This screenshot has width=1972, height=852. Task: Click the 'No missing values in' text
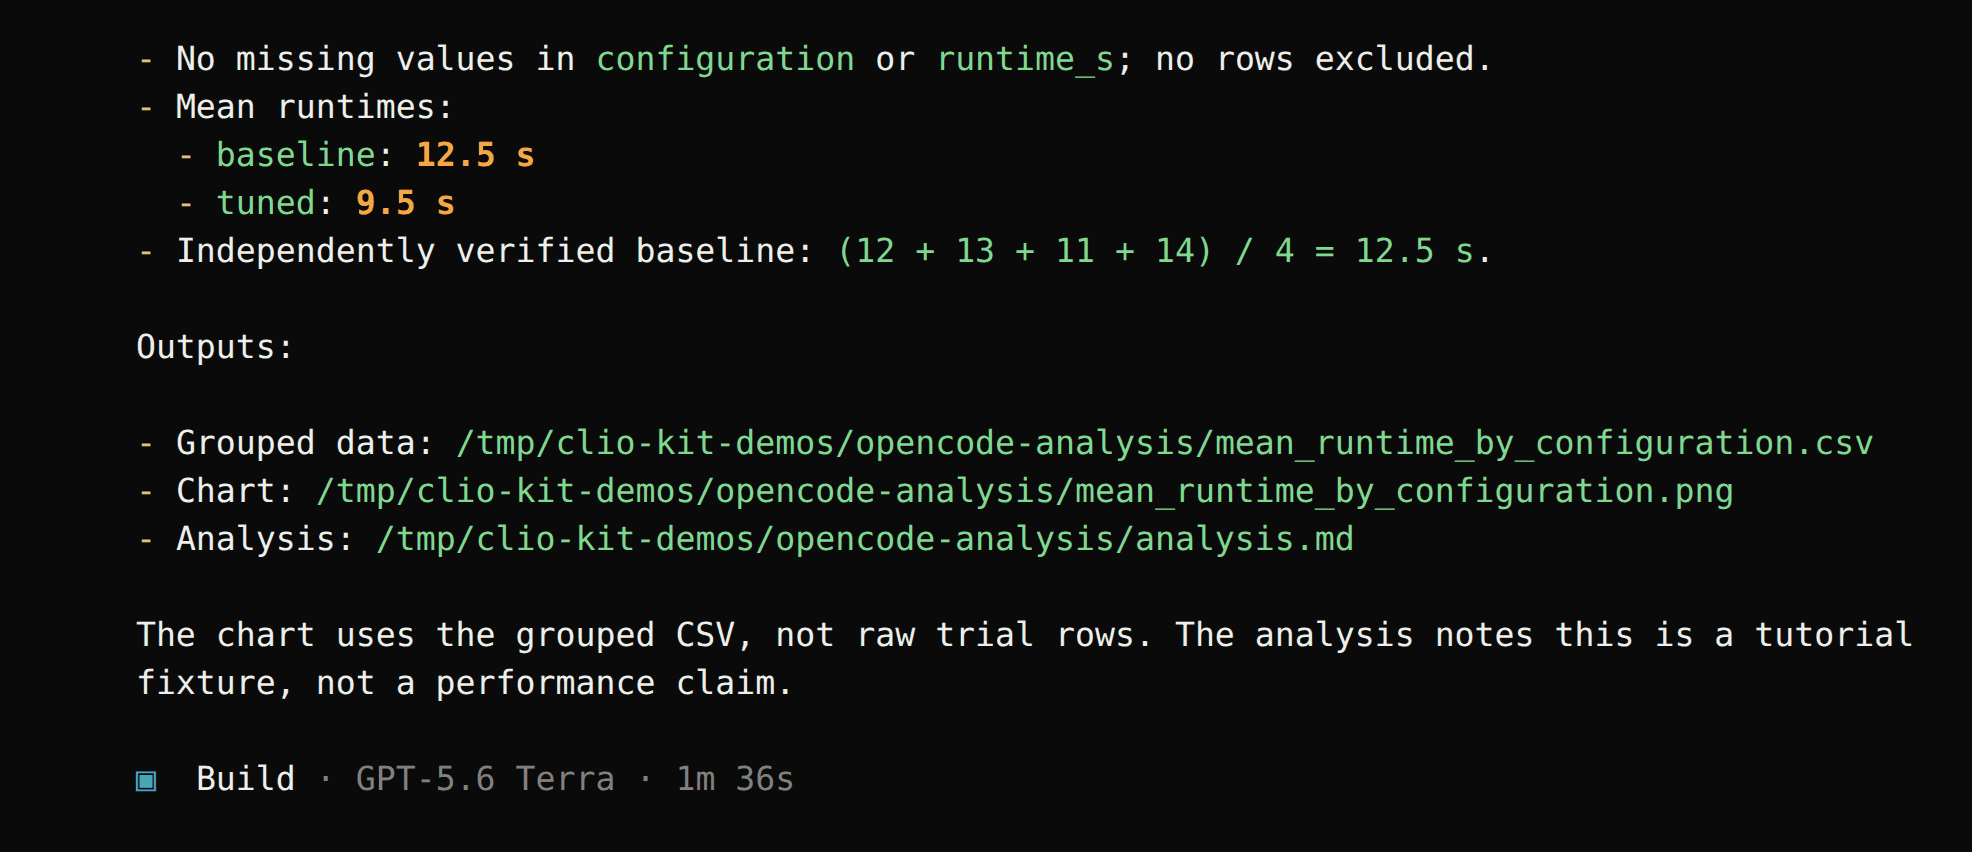coord(375,59)
